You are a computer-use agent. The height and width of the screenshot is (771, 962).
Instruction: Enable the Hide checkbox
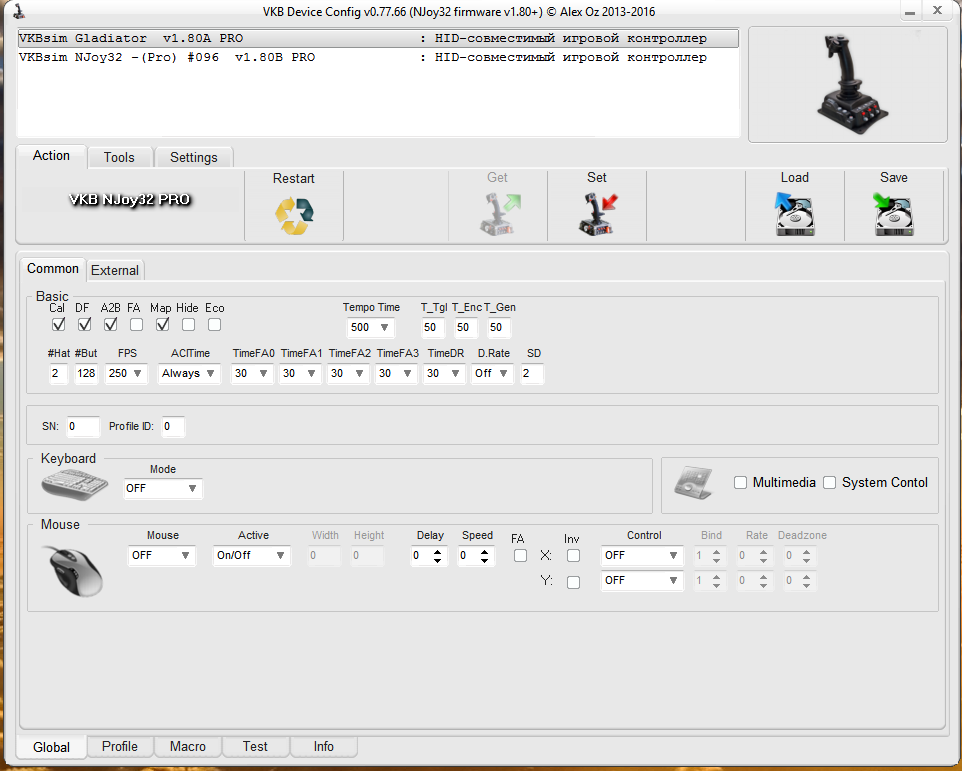pyautogui.click(x=188, y=324)
